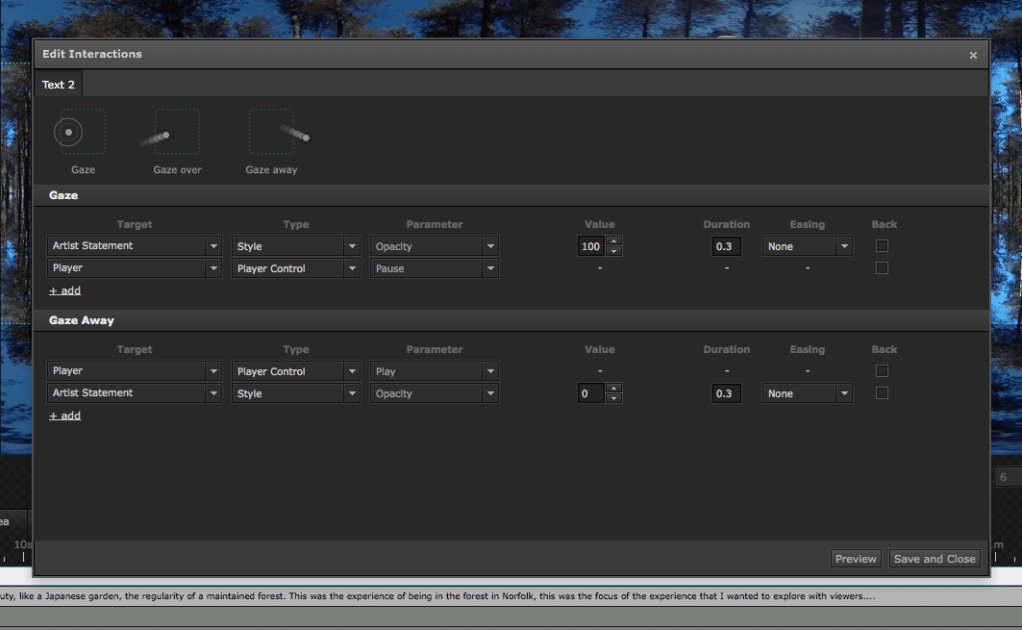The image size is (1022, 630).
Task: Add a new action under Gaze section
Action: tap(65, 291)
